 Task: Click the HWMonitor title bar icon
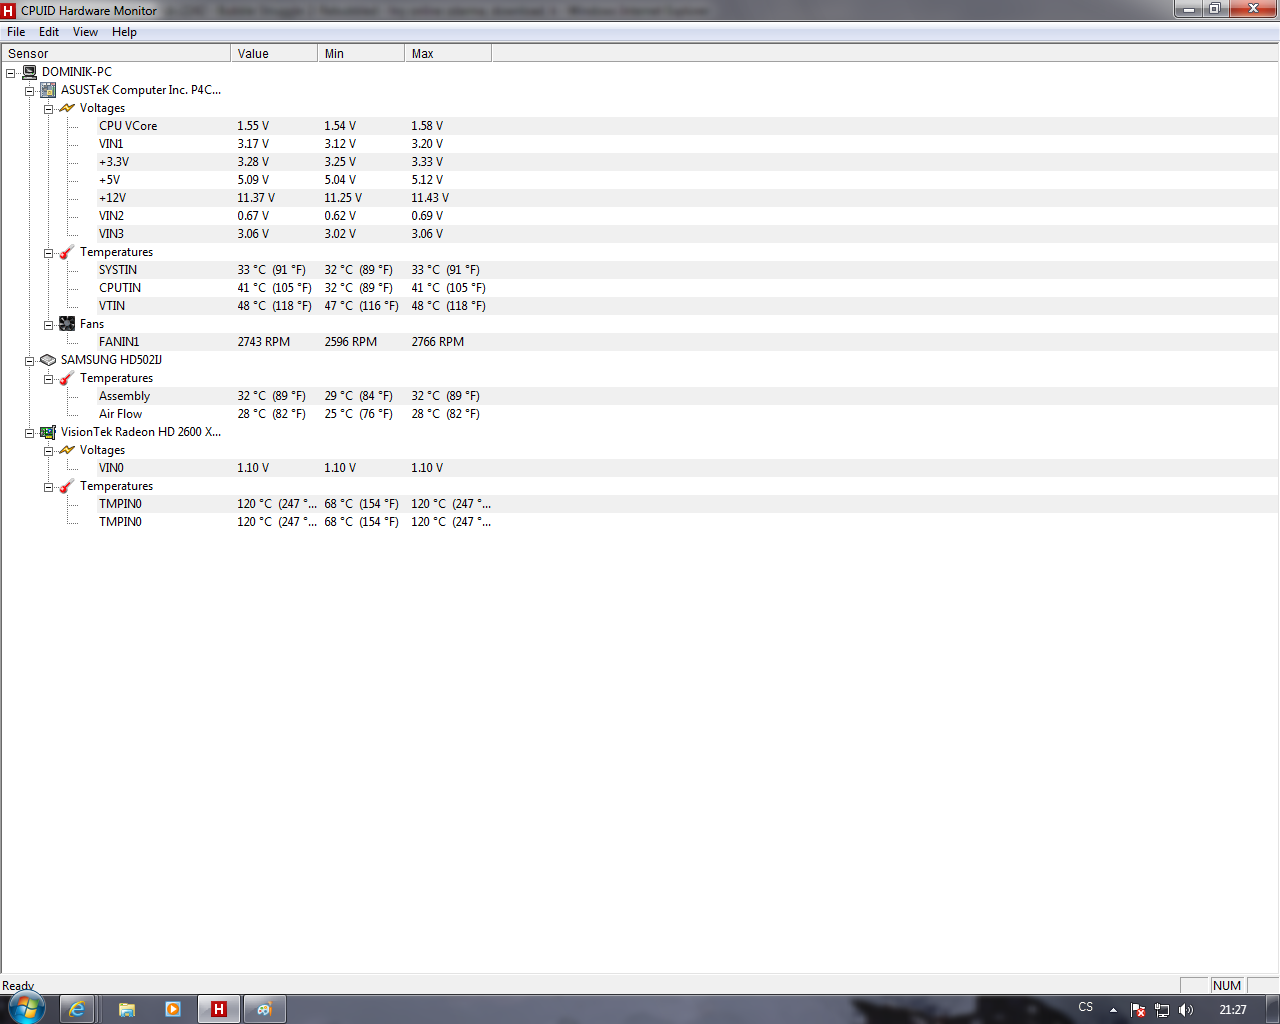click(9, 11)
